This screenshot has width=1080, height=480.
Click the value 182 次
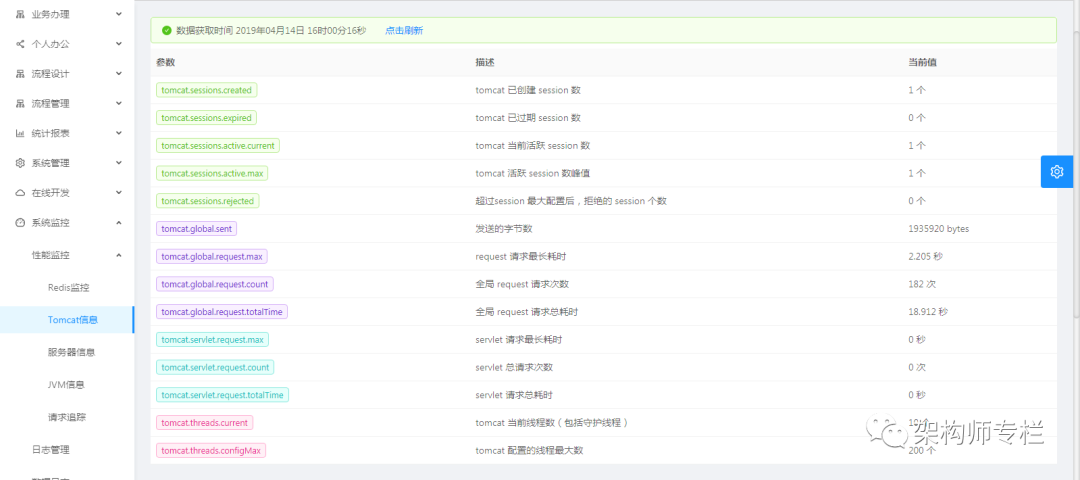pyautogui.click(x=922, y=284)
